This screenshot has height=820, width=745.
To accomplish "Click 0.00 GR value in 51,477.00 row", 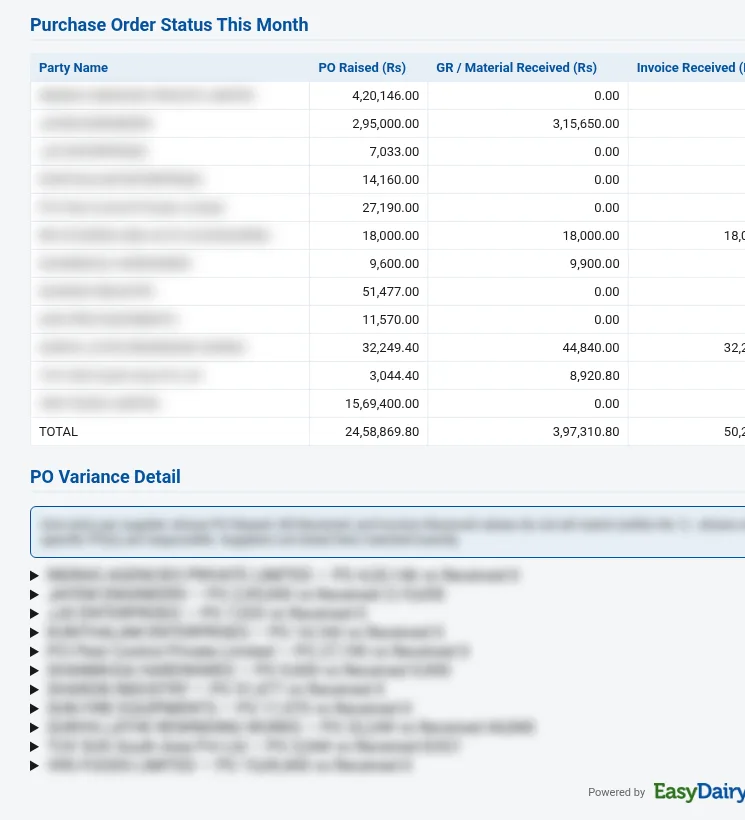I will (x=606, y=292).
